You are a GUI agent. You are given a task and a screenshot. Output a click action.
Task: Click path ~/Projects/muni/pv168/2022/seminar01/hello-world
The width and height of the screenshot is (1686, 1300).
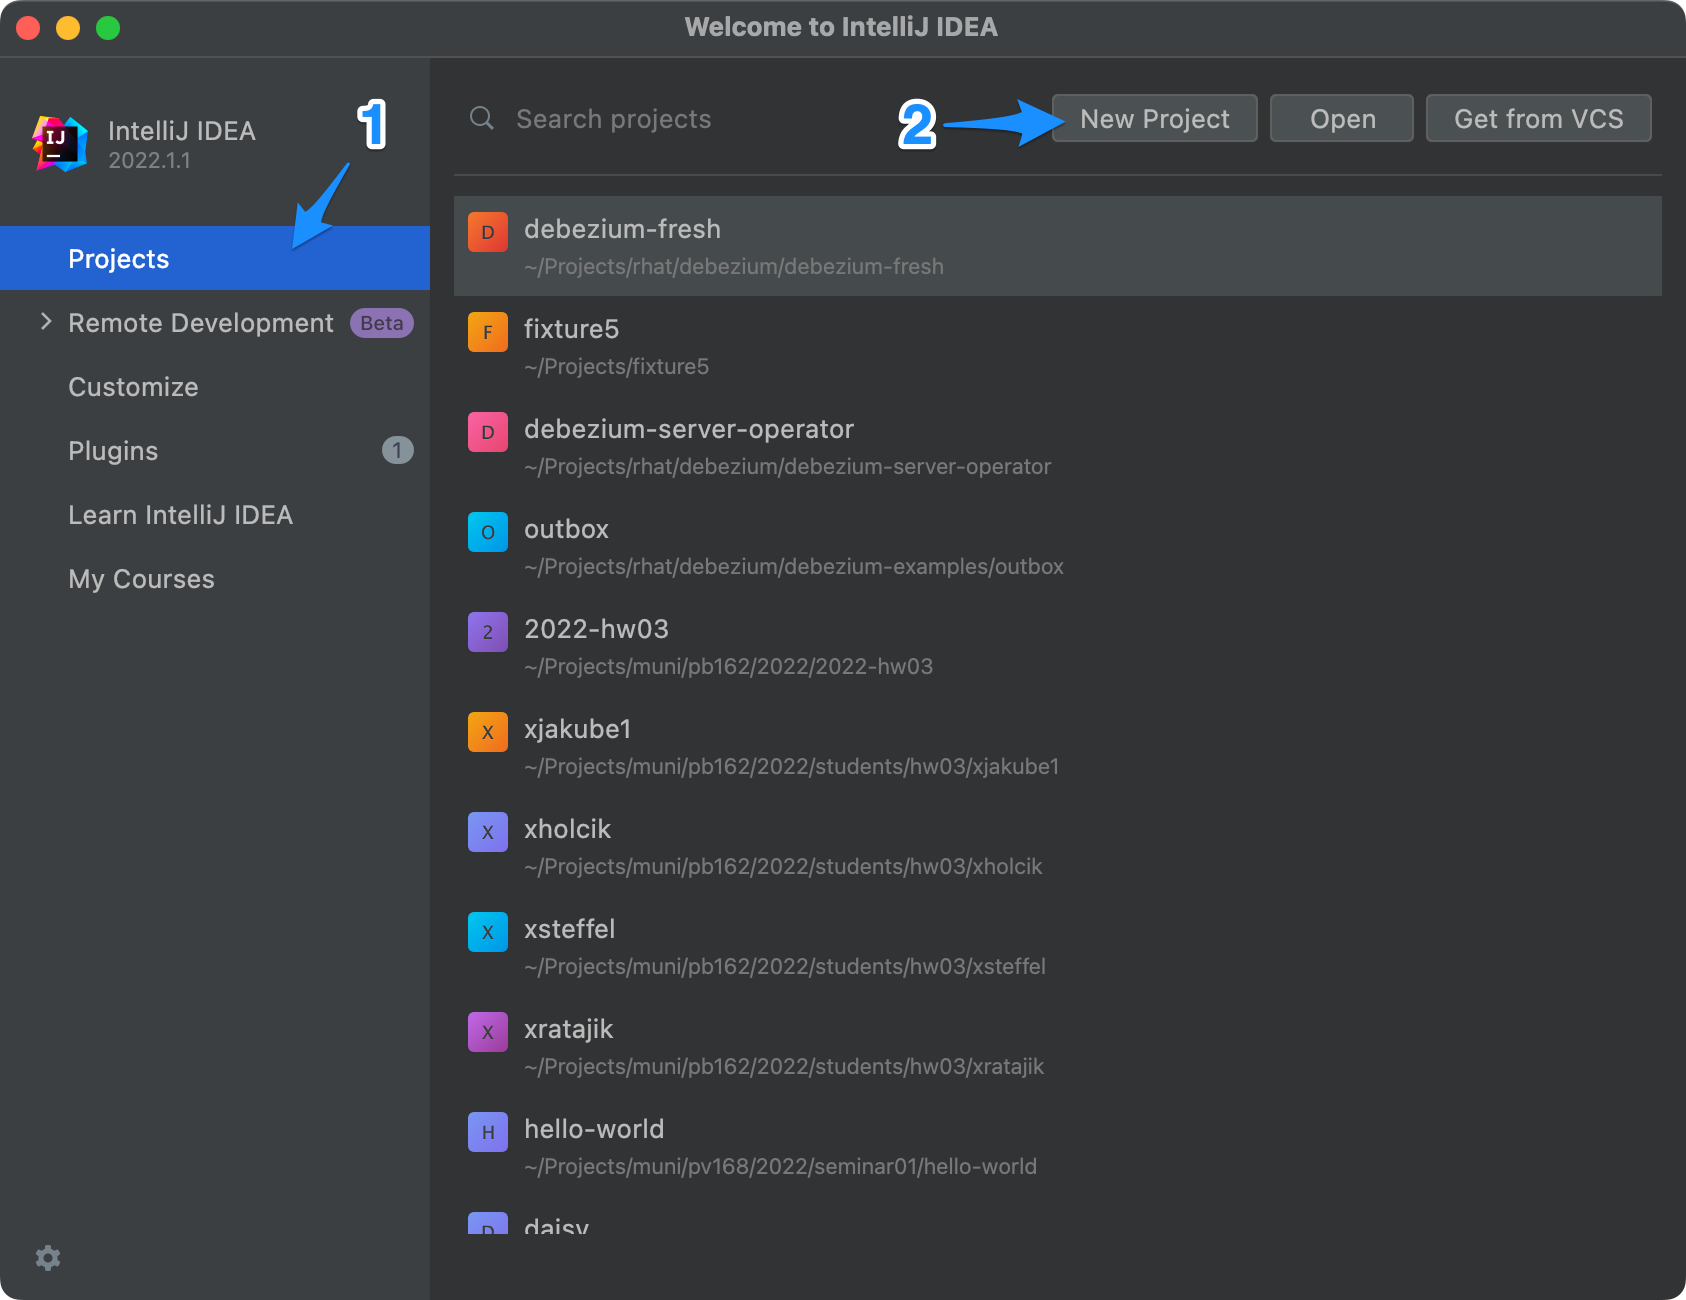pos(780,1166)
